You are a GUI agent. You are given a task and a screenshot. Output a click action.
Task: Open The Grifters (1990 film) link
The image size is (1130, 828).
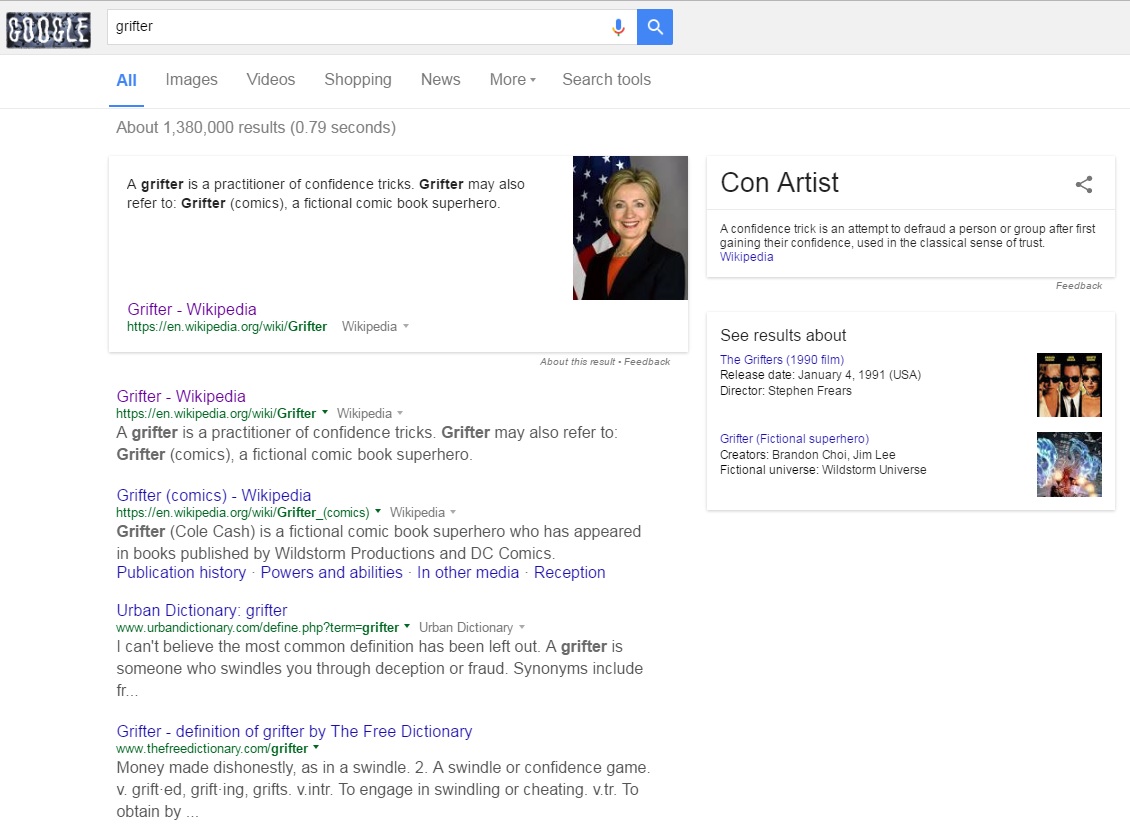pos(782,360)
